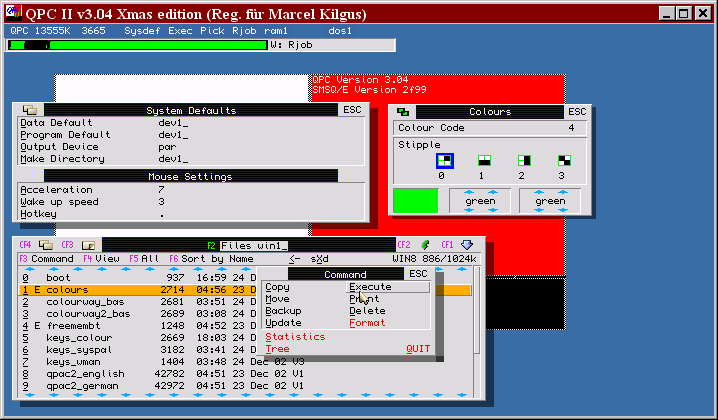Select stipple pattern 0
The width and height of the screenshot is (718, 420).
coord(446,160)
